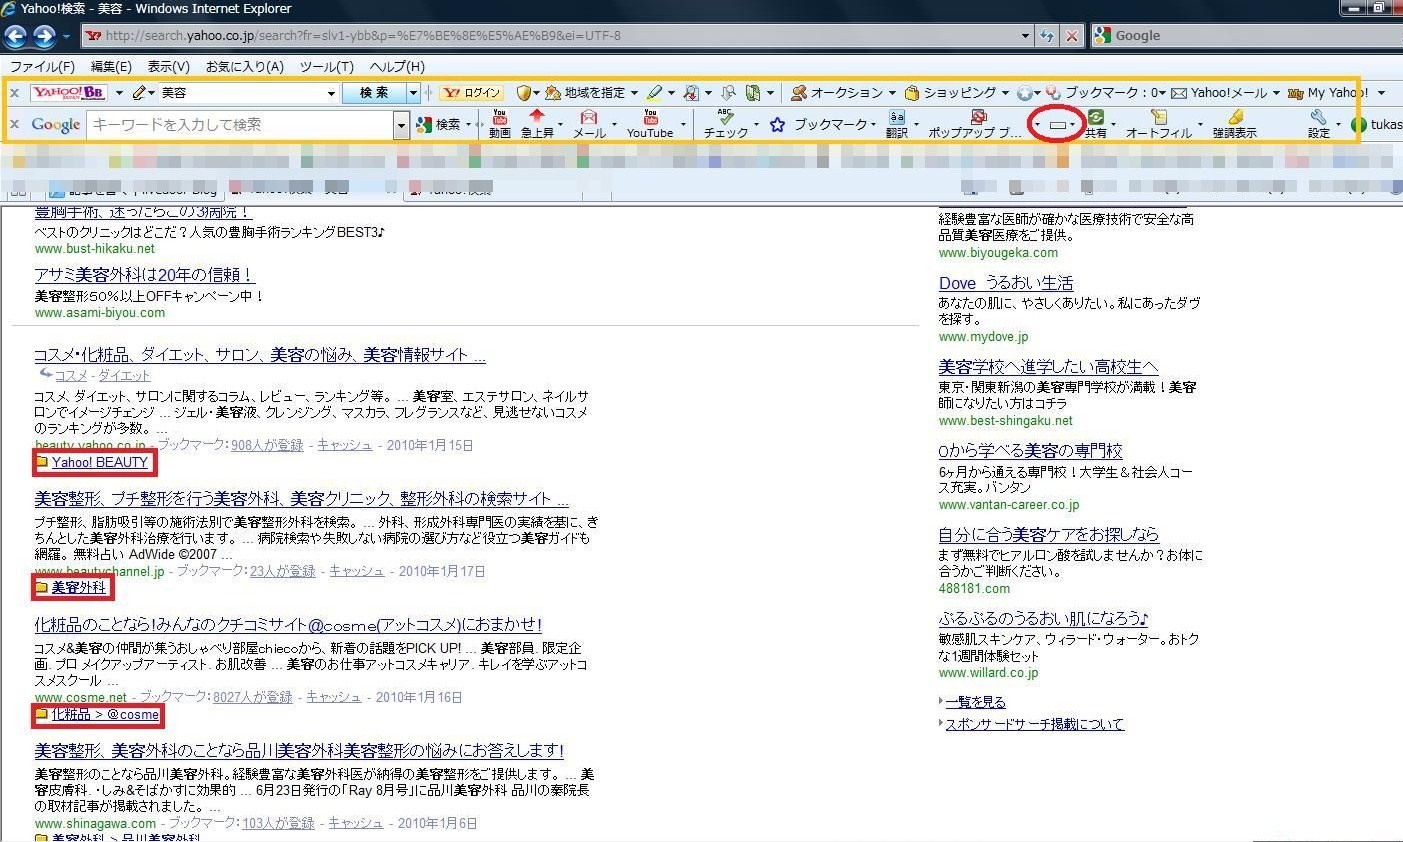Click the Yahoo! BB logo
Image resolution: width=1403 pixels, height=842 pixels.
click(x=69, y=93)
